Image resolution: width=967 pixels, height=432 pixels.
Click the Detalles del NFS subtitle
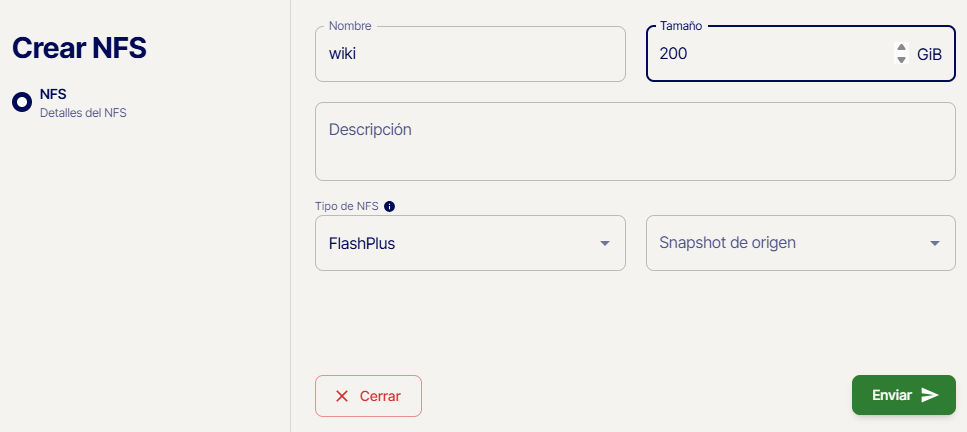tap(83, 113)
